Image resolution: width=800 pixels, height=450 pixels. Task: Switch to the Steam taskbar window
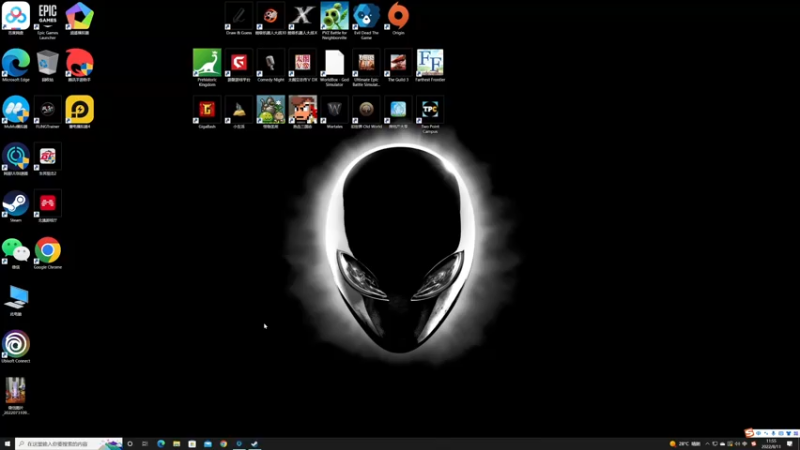pyautogui.click(x=255, y=444)
